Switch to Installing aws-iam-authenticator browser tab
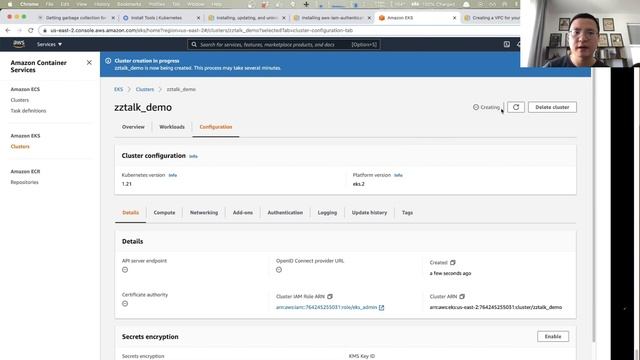This screenshot has width=640, height=360. [332, 18]
